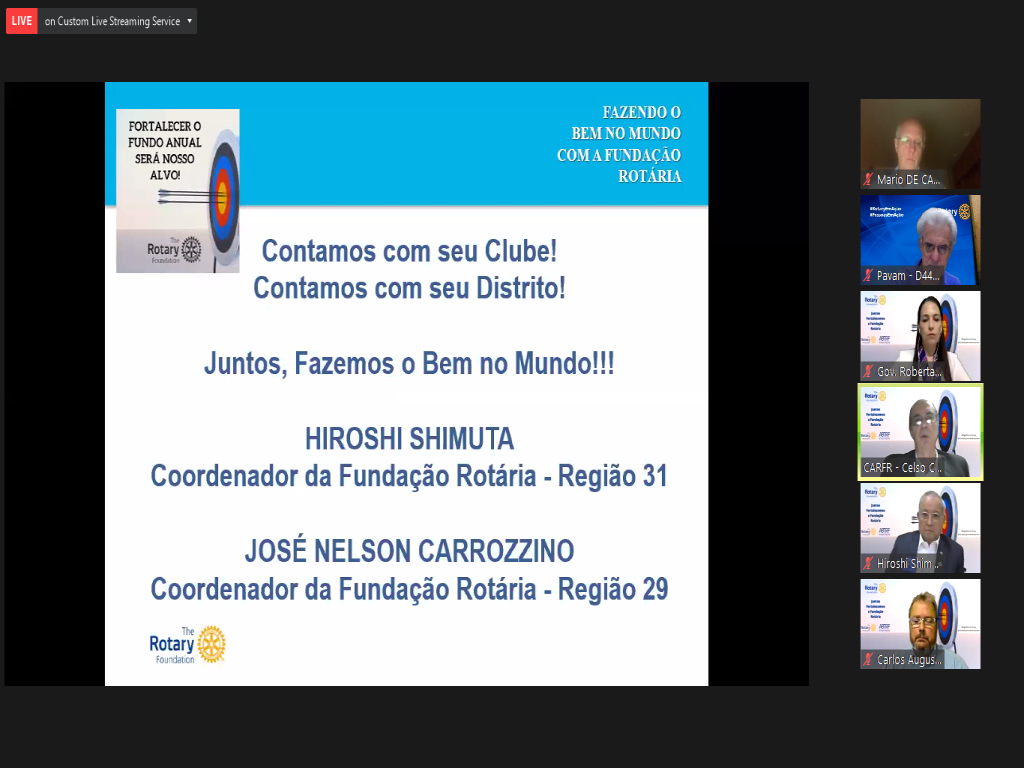Screen dimensions: 1024x768
Task: Click the HIROSHI SHIMUTA name on slide
Action: point(408,439)
